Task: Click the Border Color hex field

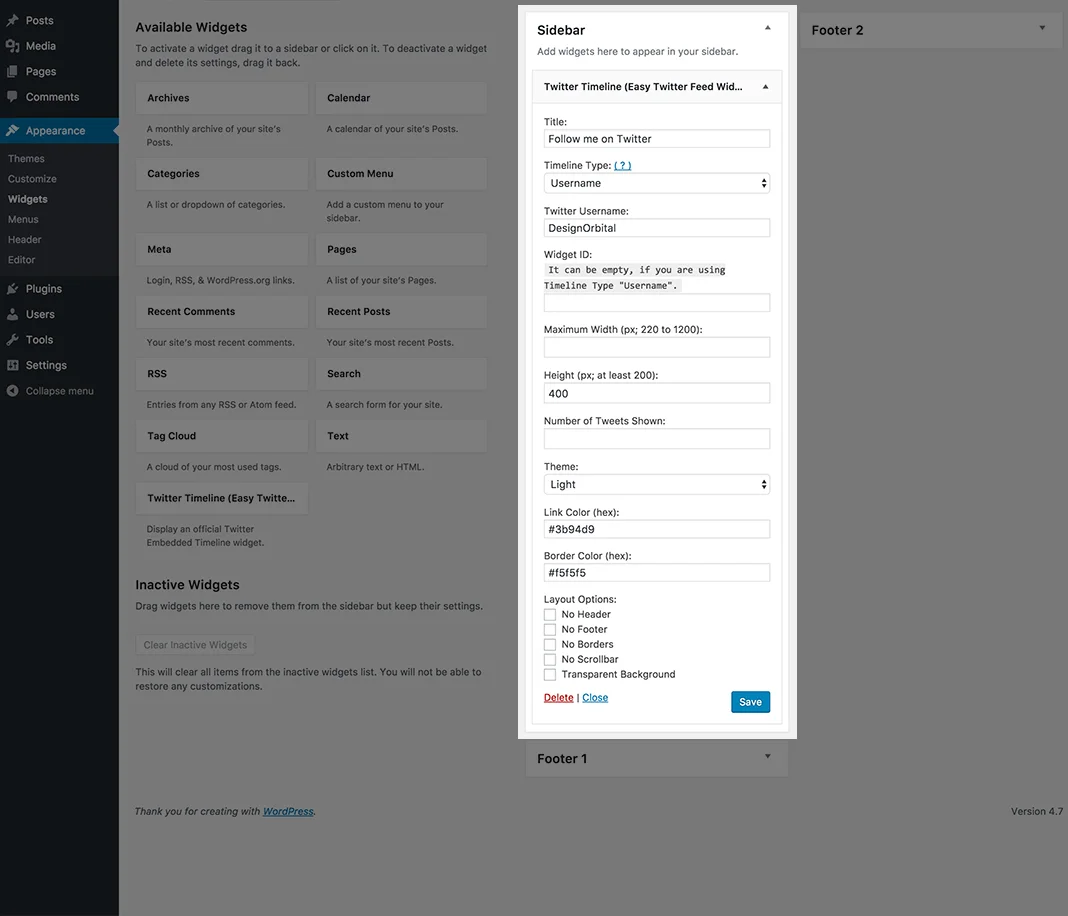Action: 657,573
